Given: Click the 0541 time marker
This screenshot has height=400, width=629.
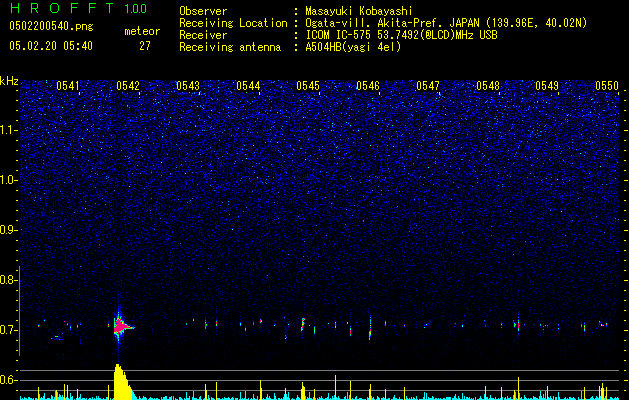Looking at the screenshot, I should click(68, 86).
